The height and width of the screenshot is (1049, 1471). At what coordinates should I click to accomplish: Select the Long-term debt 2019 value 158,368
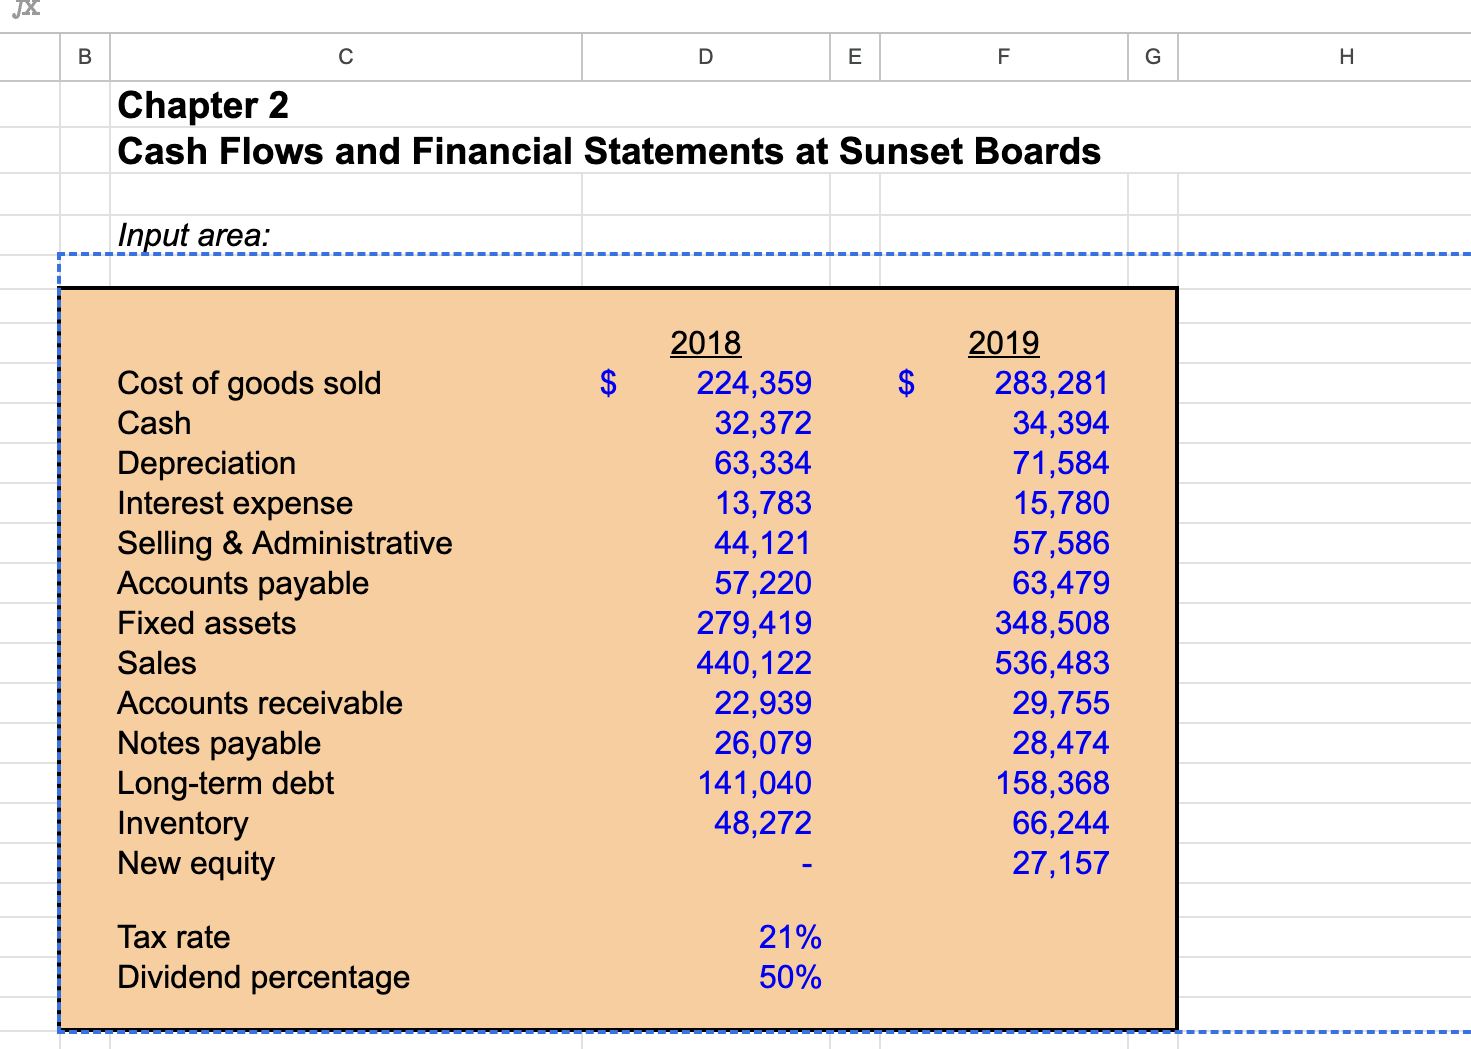point(1051,783)
